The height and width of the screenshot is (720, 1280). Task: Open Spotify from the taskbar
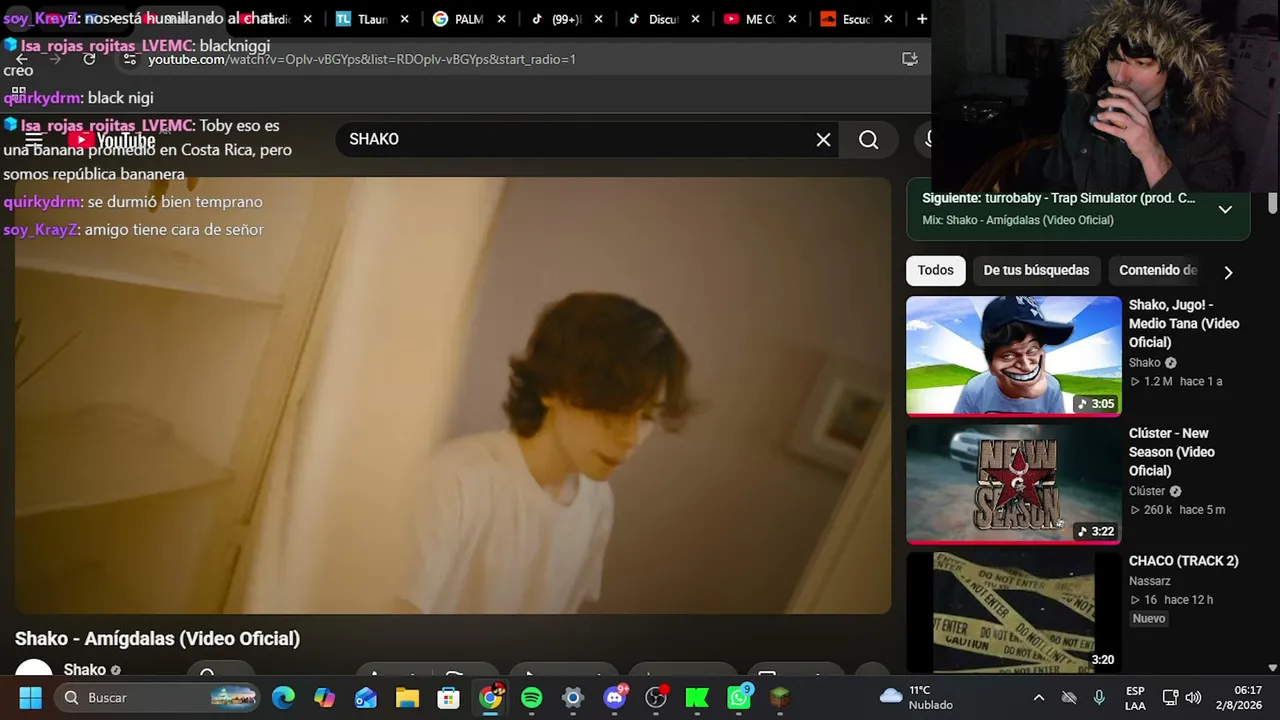[531, 697]
